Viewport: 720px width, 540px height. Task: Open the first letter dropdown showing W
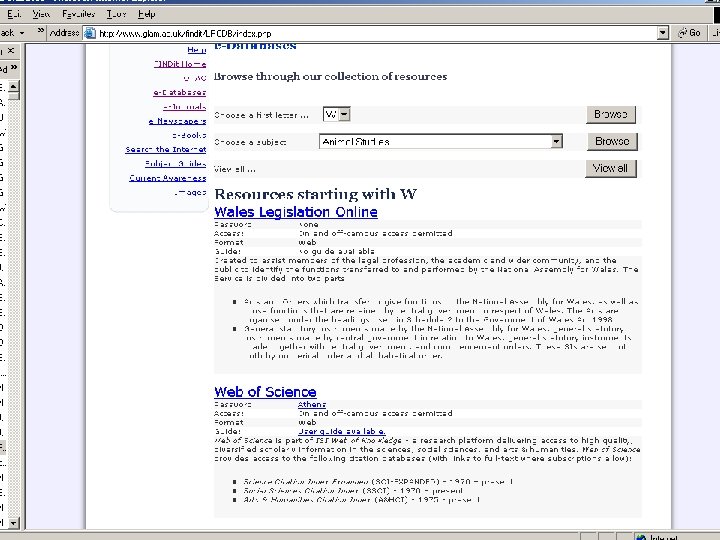point(337,114)
